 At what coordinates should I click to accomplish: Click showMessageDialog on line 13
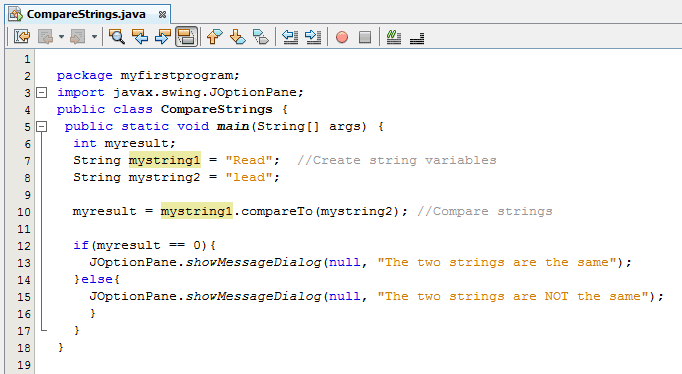253,263
